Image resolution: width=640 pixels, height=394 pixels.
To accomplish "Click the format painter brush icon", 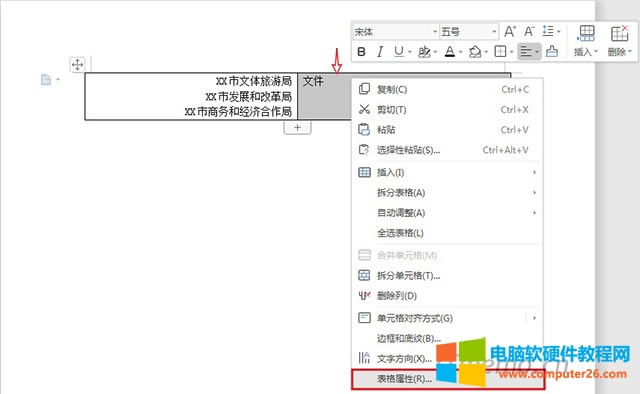I will [552, 51].
